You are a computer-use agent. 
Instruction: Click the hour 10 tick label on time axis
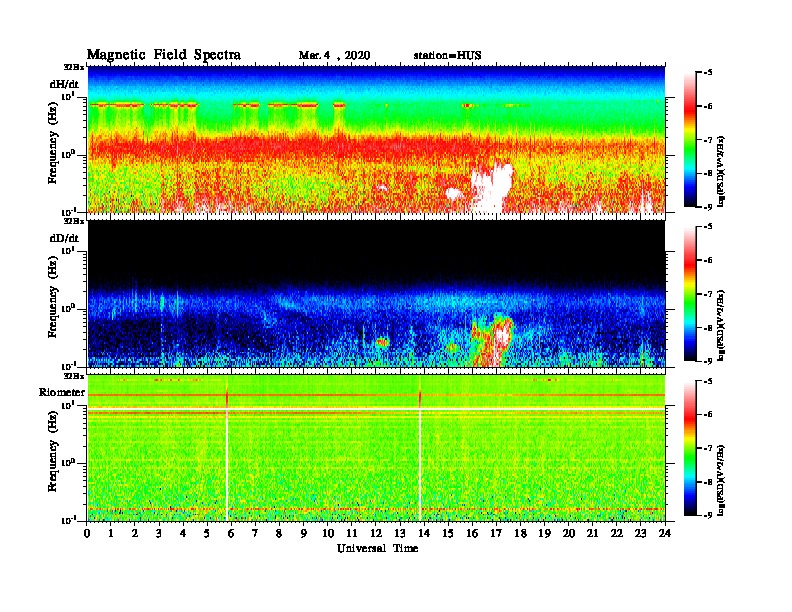tap(328, 533)
